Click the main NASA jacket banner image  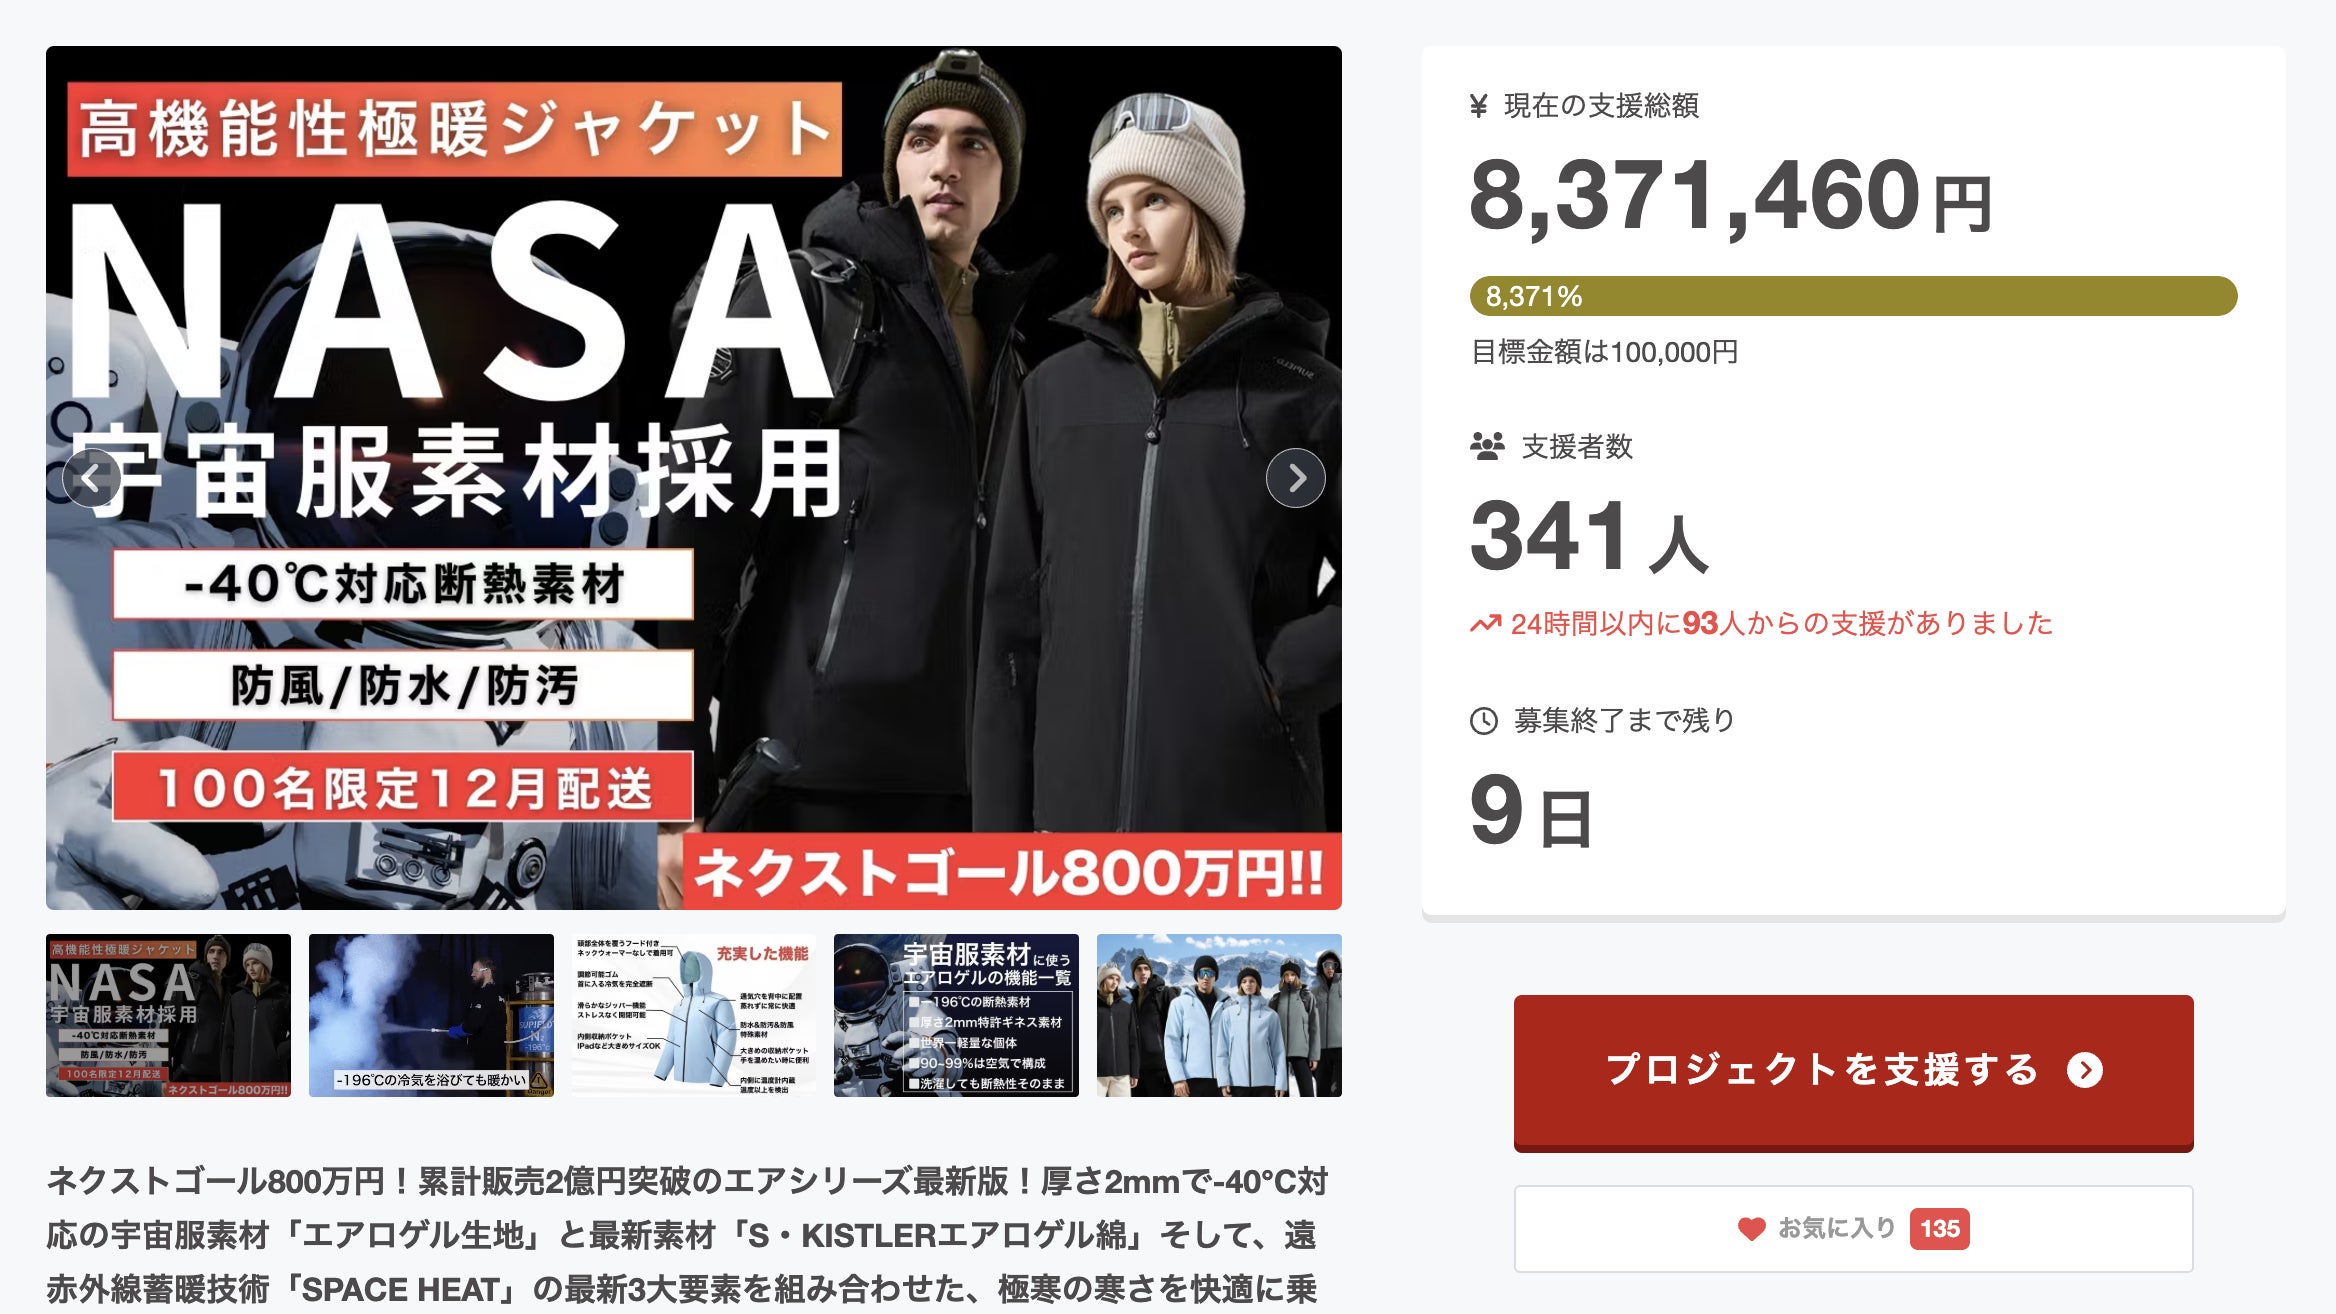tap(694, 478)
